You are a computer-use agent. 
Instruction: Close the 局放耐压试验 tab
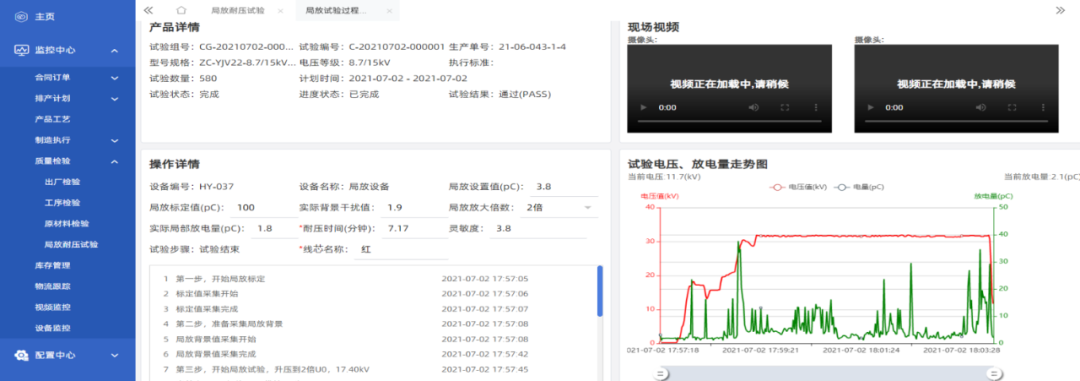click(280, 11)
